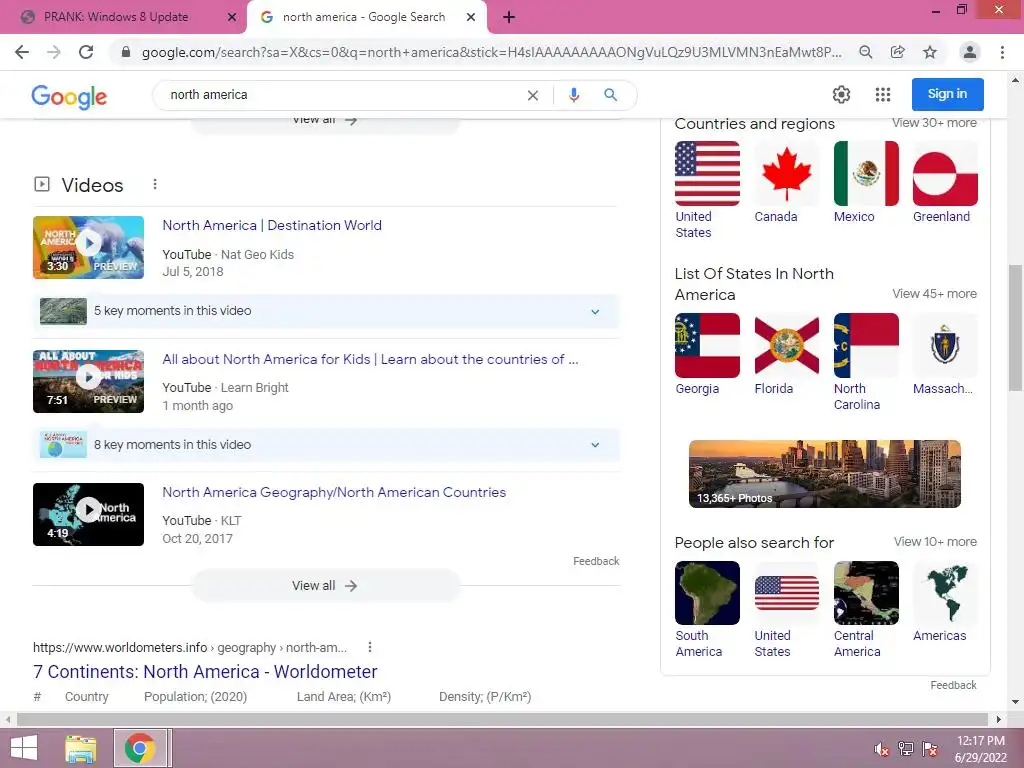Click the forward navigation arrow
Image resolution: width=1024 pixels, height=768 pixels.
(x=54, y=52)
